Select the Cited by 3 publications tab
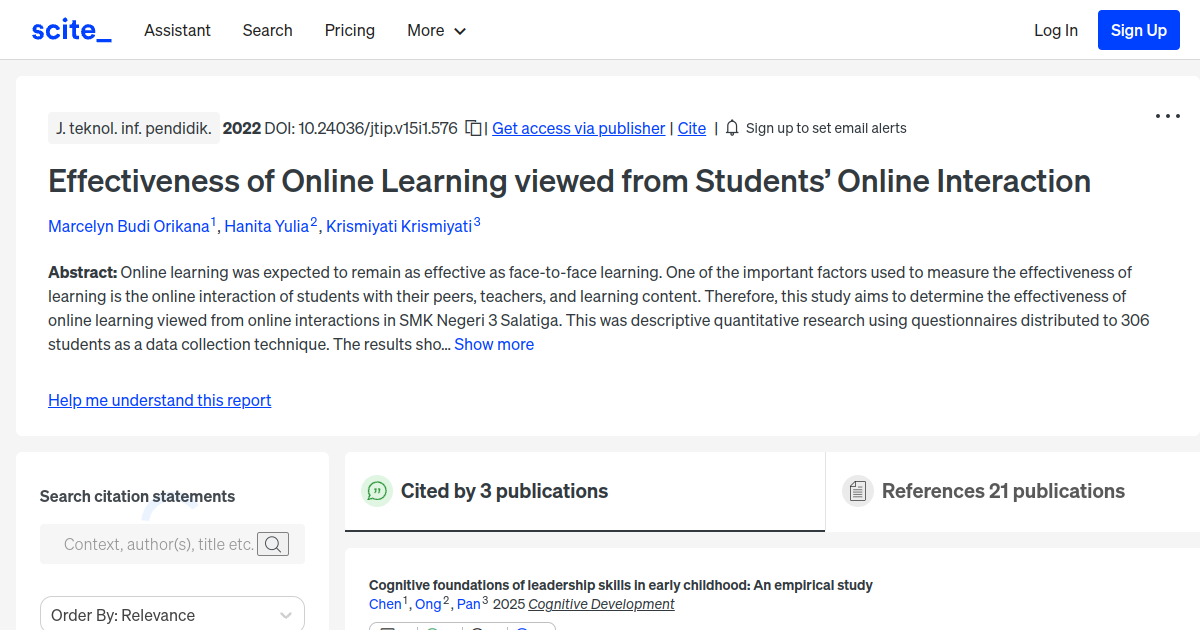The height and width of the screenshot is (630, 1200). (x=504, y=491)
